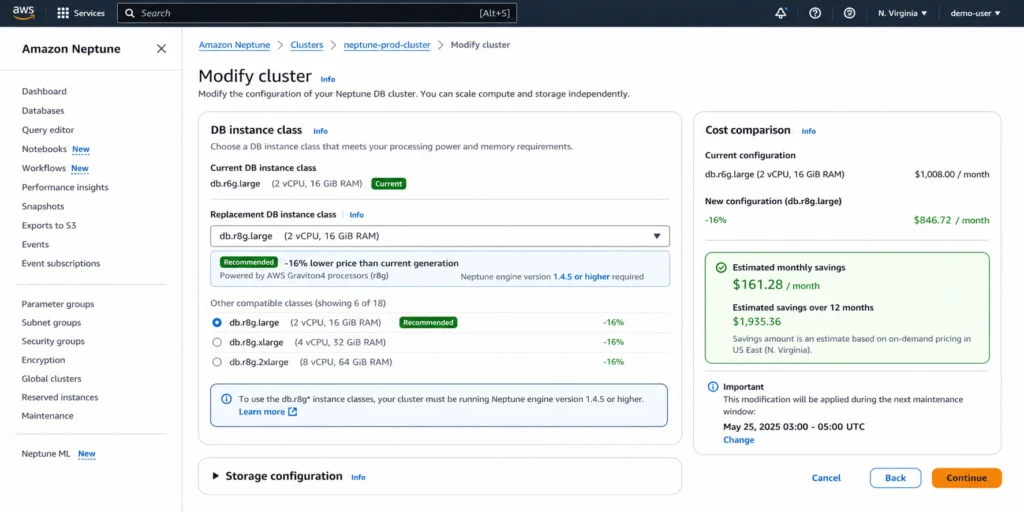
Task: Click Amazon Neptune breadcrumb link
Action: pos(234,45)
